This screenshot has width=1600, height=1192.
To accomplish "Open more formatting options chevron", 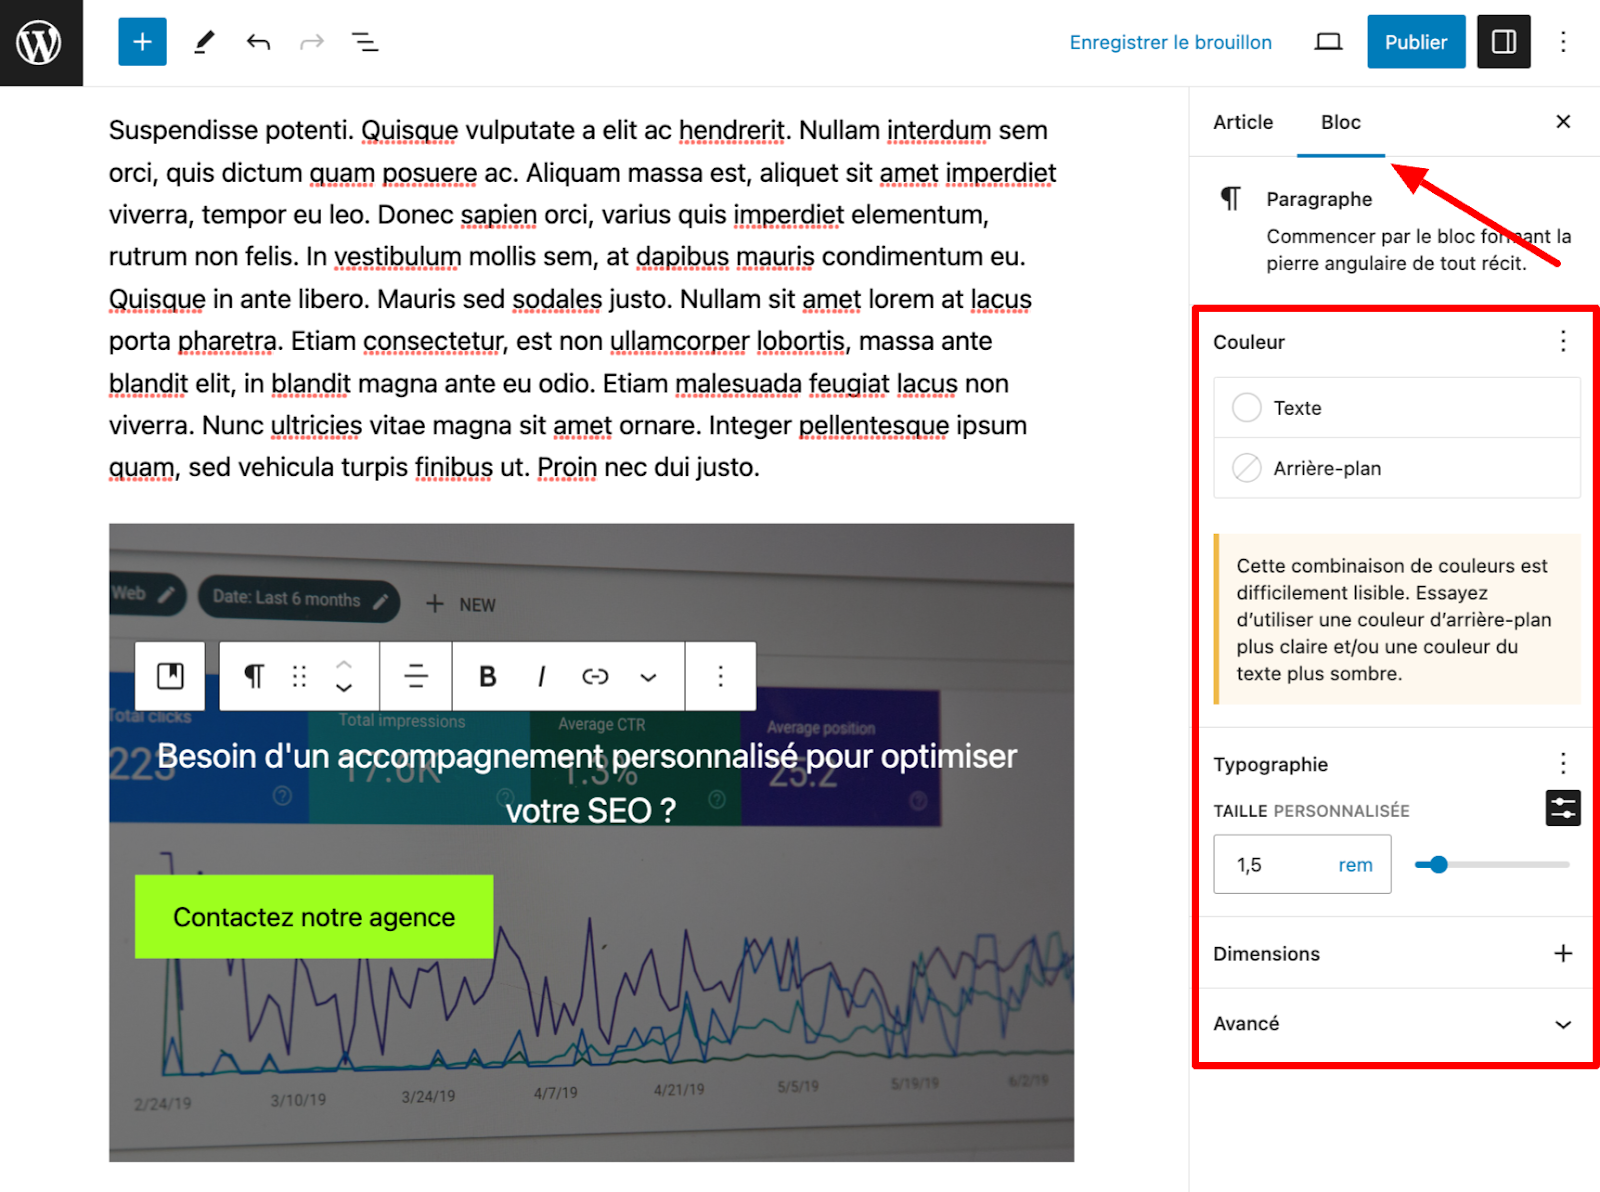I will point(648,677).
